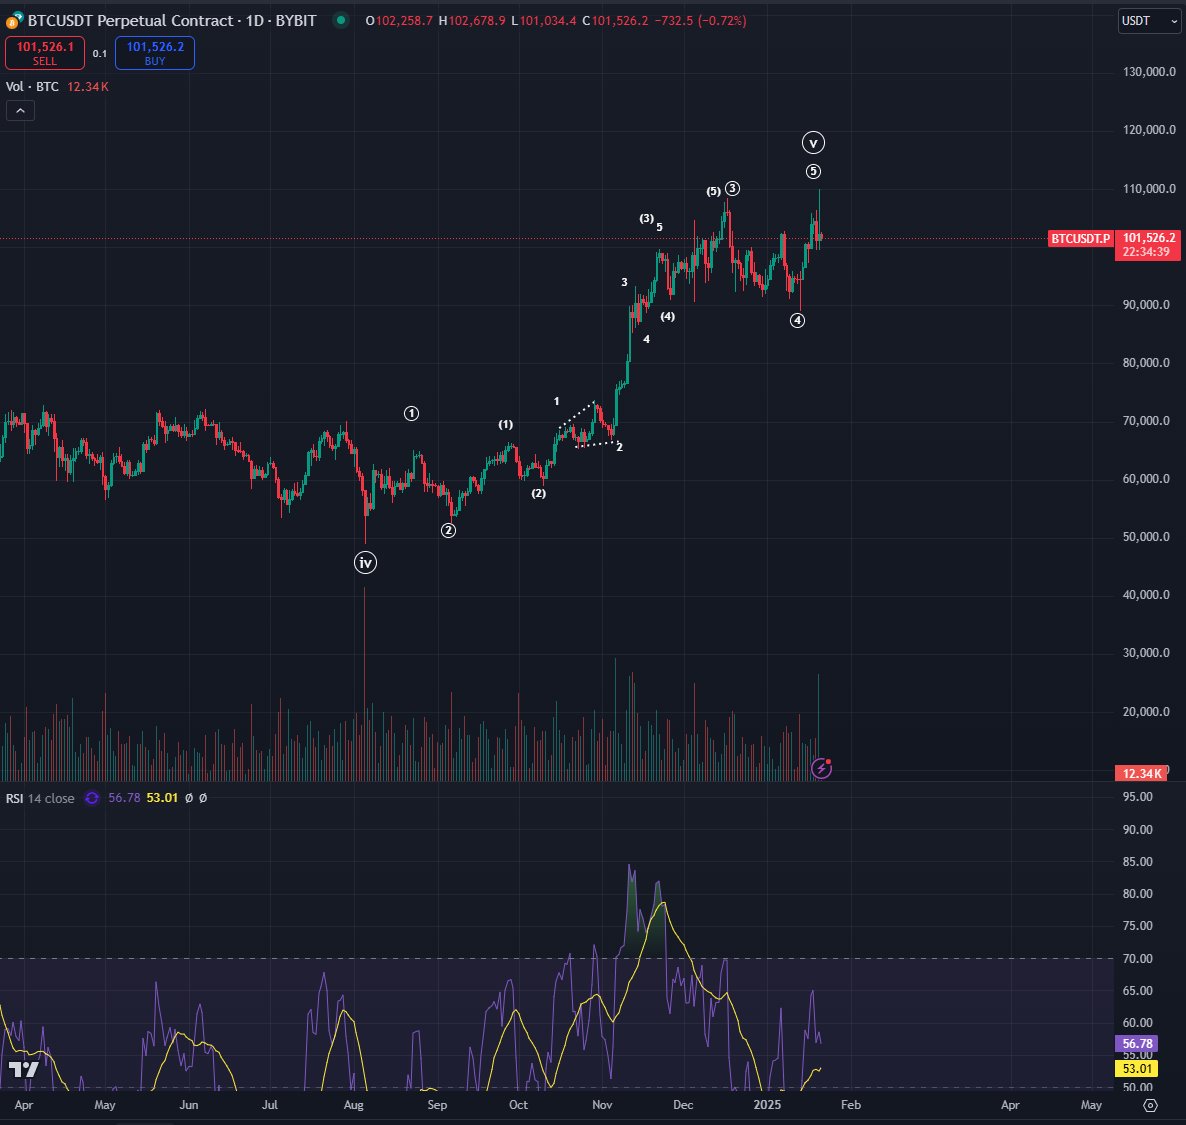Screen dimensions: 1186x1125
Task: Click the SELL 101,526.1 button
Action: point(45,53)
